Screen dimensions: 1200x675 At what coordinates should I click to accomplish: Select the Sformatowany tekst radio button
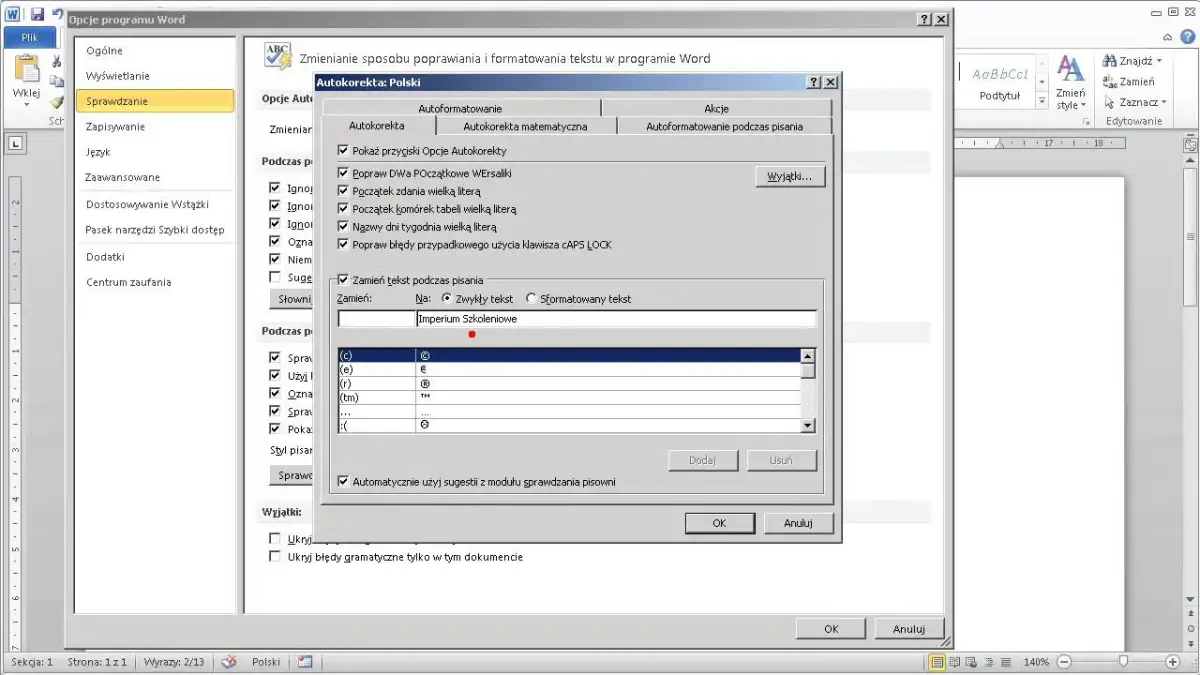pyautogui.click(x=531, y=299)
